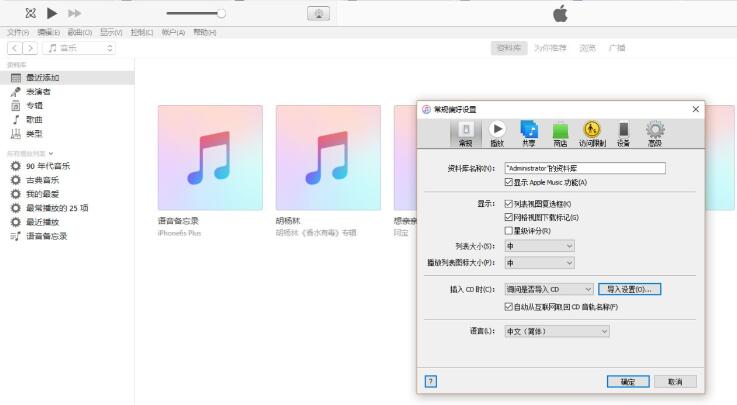
Task: Toggle 列表视图复选框 checkbox
Action: (x=509, y=204)
